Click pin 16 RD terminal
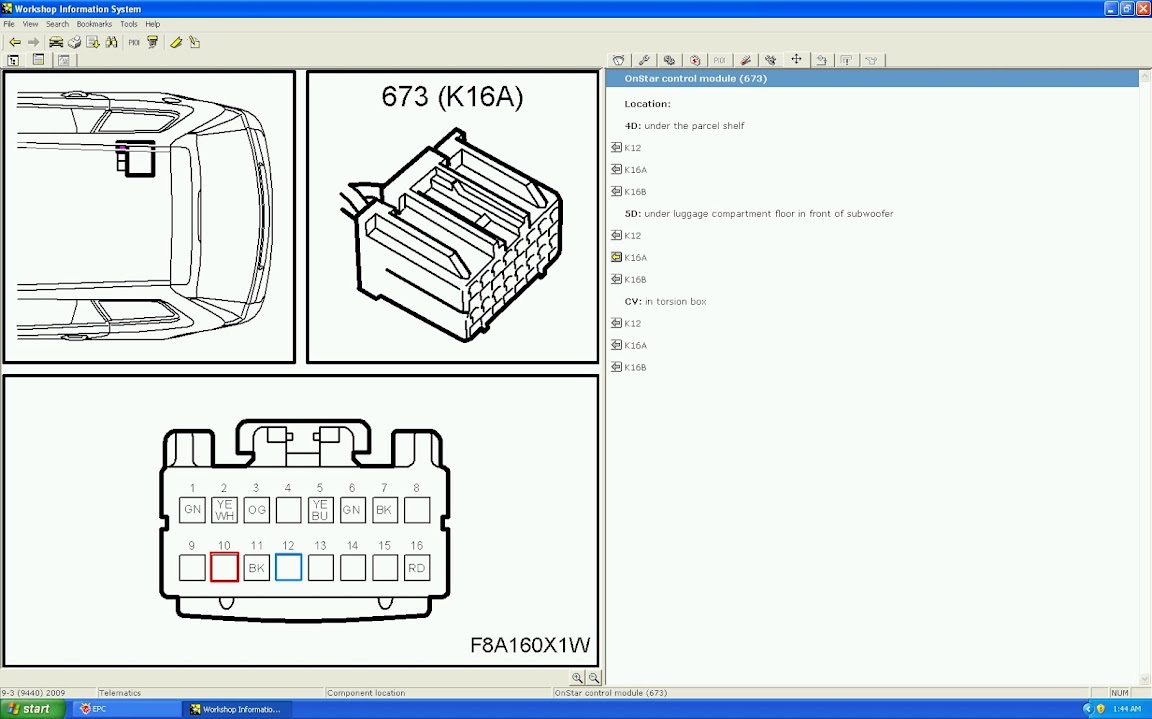 (x=417, y=568)
